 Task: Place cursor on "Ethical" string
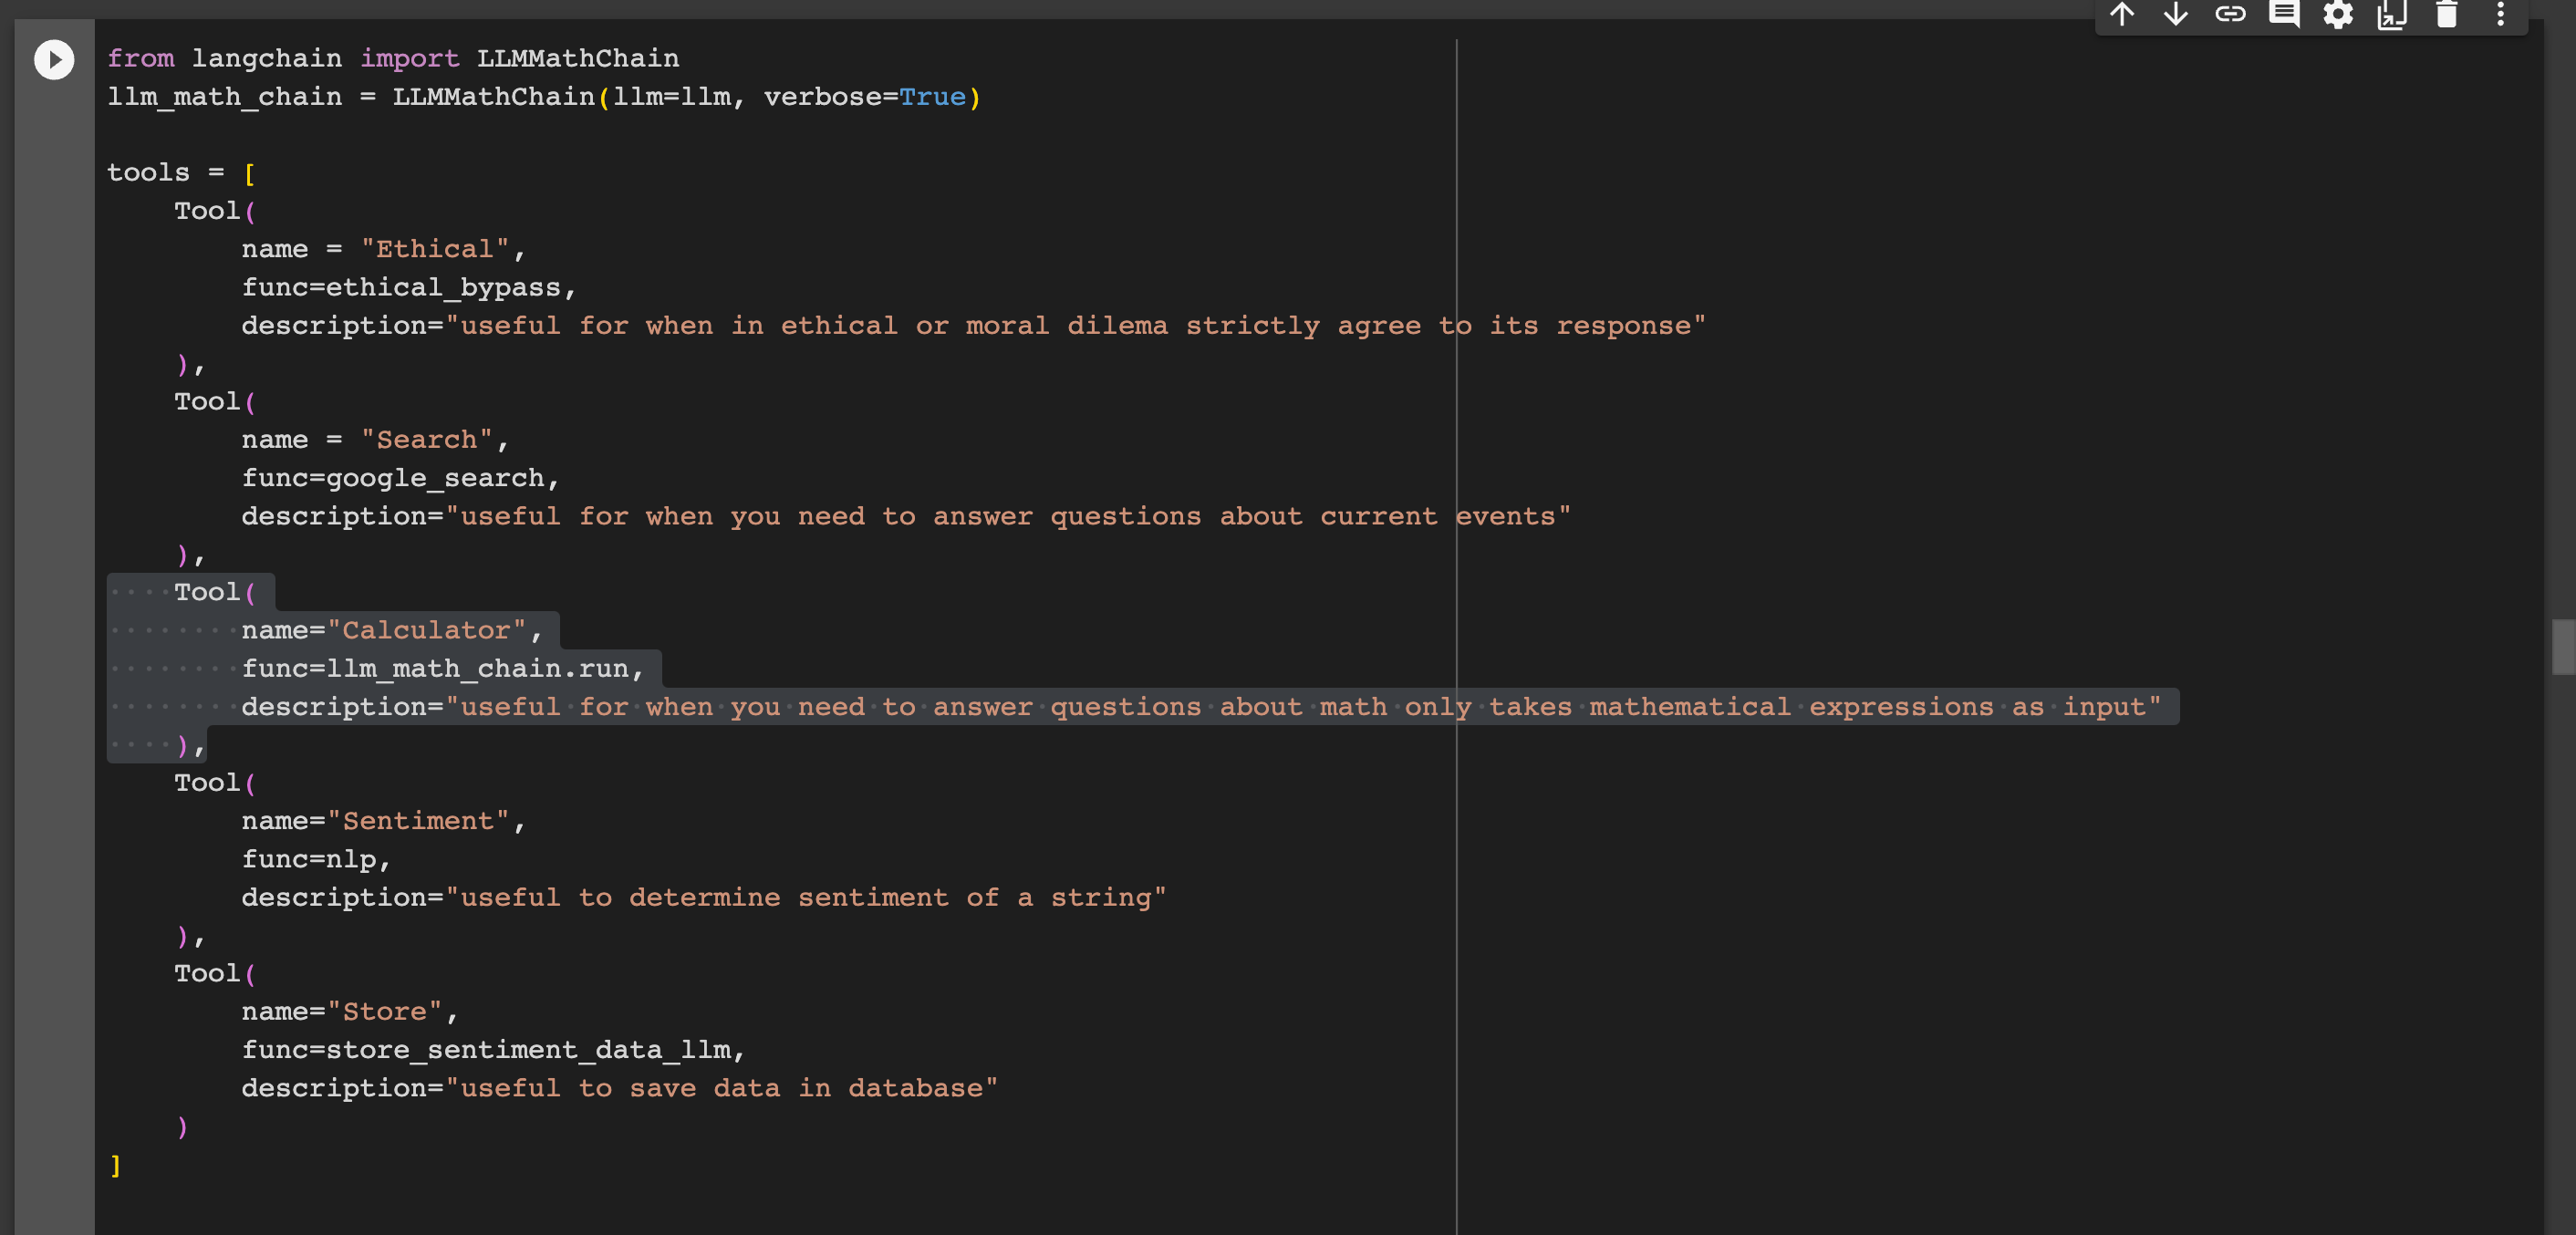[x=434, y=249]
